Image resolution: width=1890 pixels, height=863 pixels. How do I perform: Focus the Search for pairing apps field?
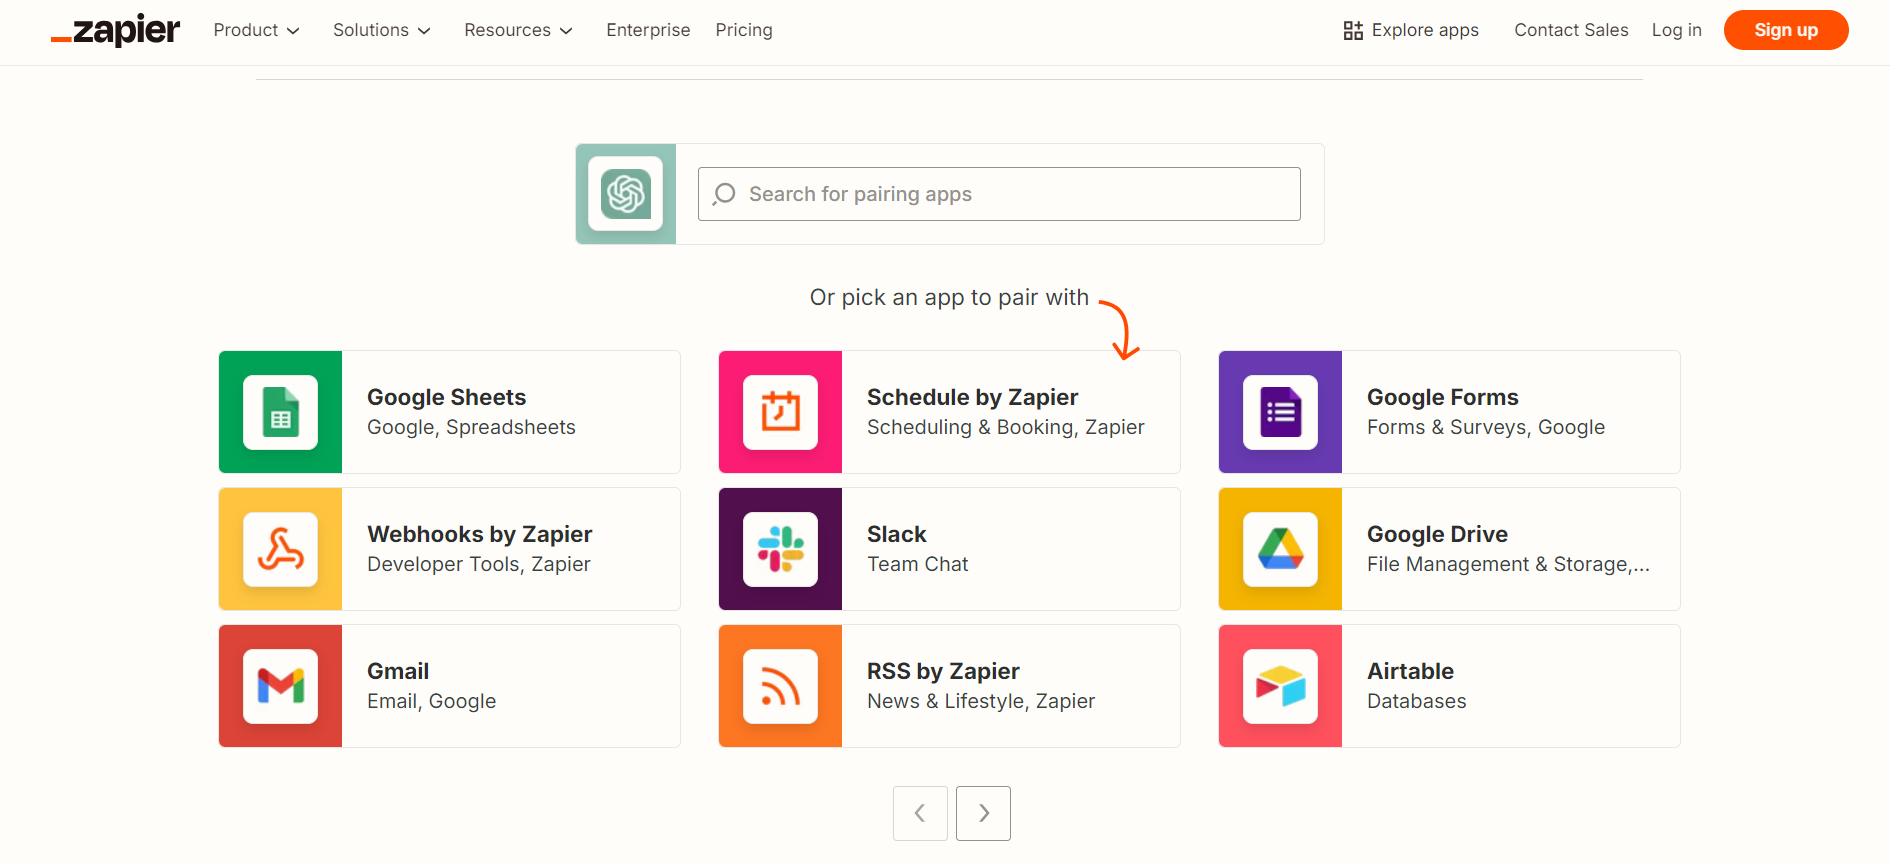[x=1000, y=194]
